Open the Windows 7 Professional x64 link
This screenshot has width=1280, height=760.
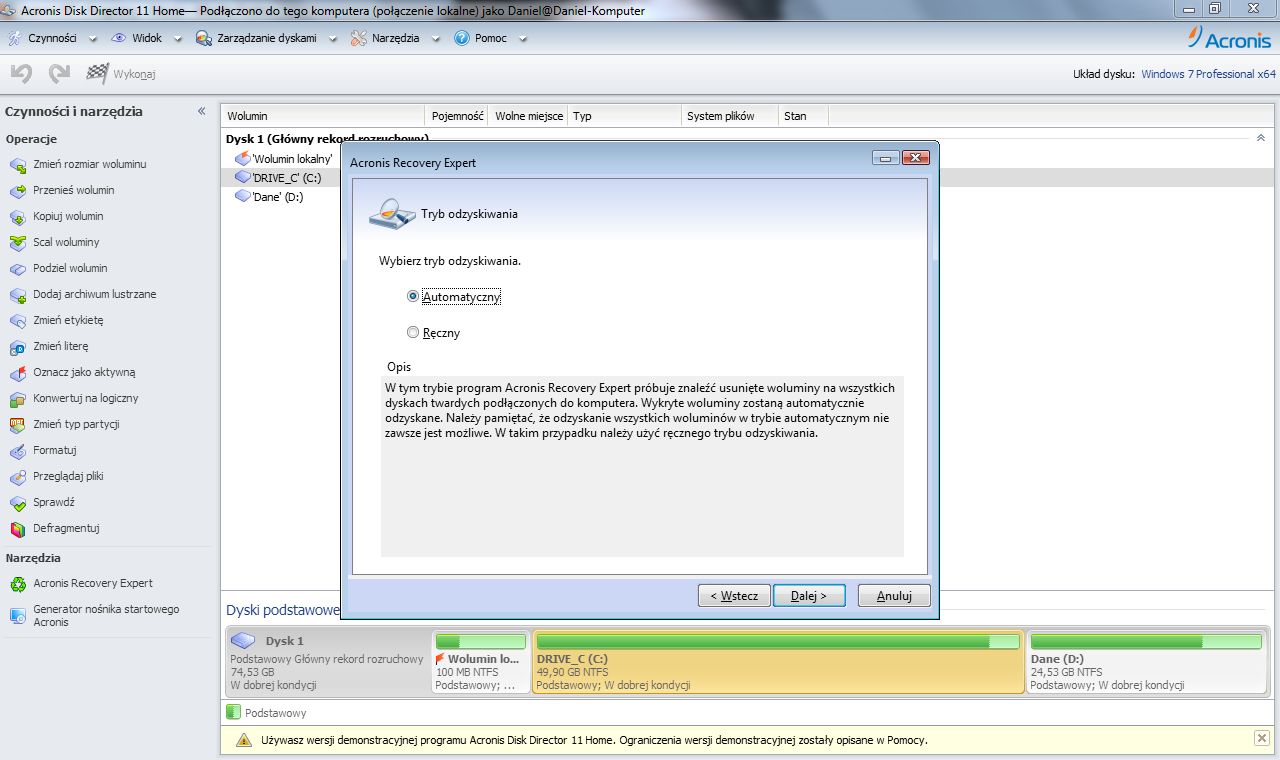click(x=1208, y=74)
